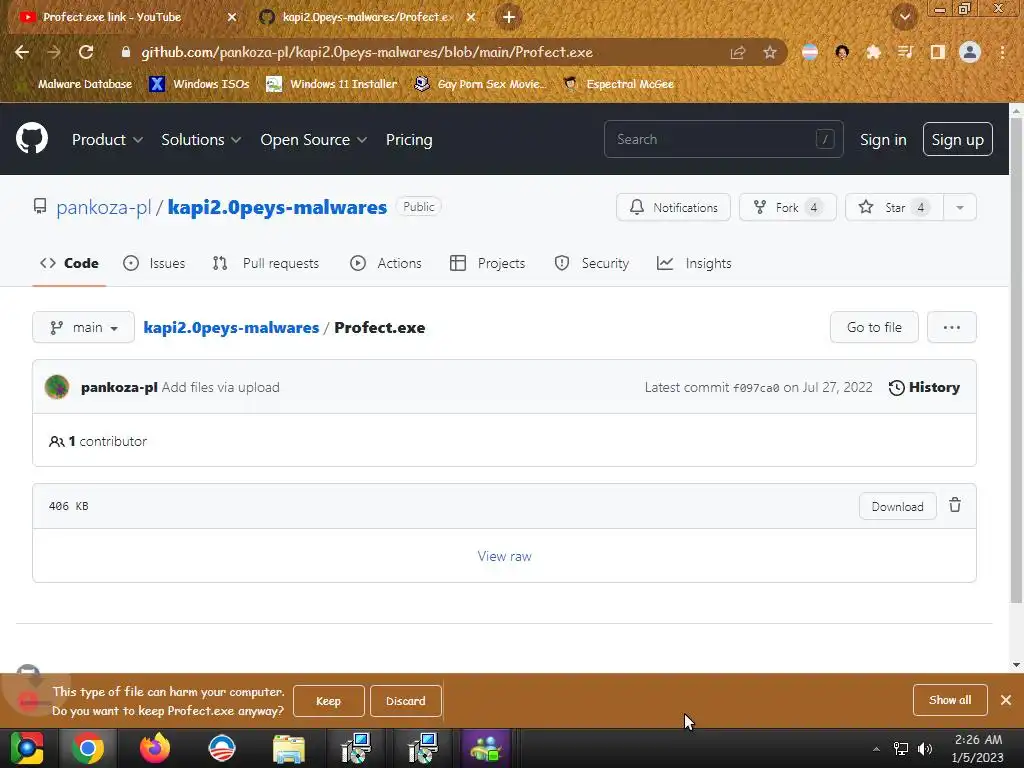
Task: Open the Chrome profile avatar
Action: point(970,52)
